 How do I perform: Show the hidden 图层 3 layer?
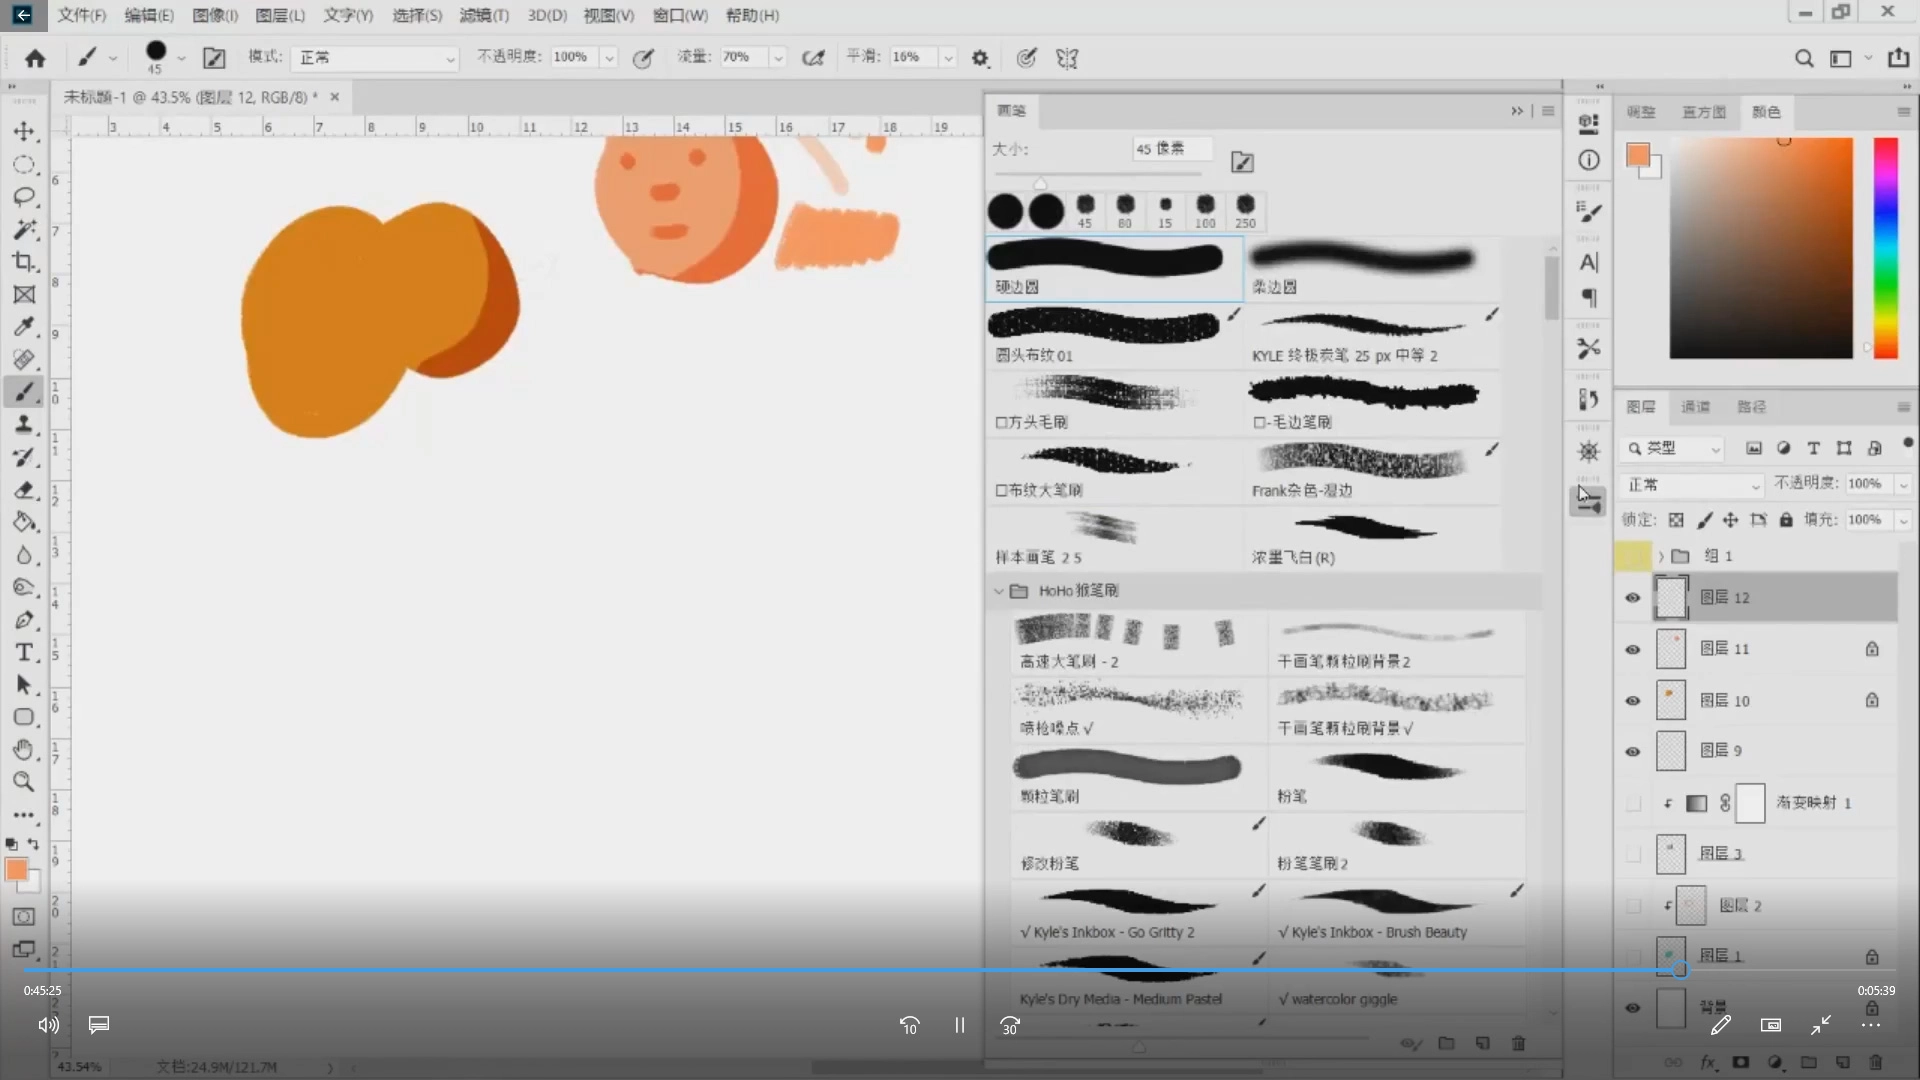[1633, 854]
